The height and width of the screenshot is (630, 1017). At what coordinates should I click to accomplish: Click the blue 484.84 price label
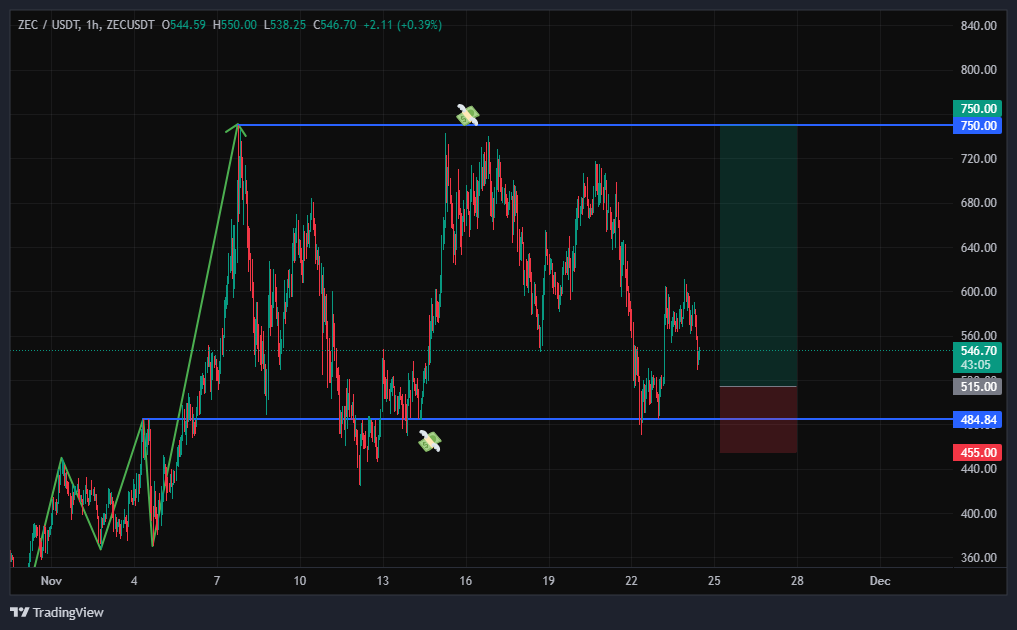[978, 419]
